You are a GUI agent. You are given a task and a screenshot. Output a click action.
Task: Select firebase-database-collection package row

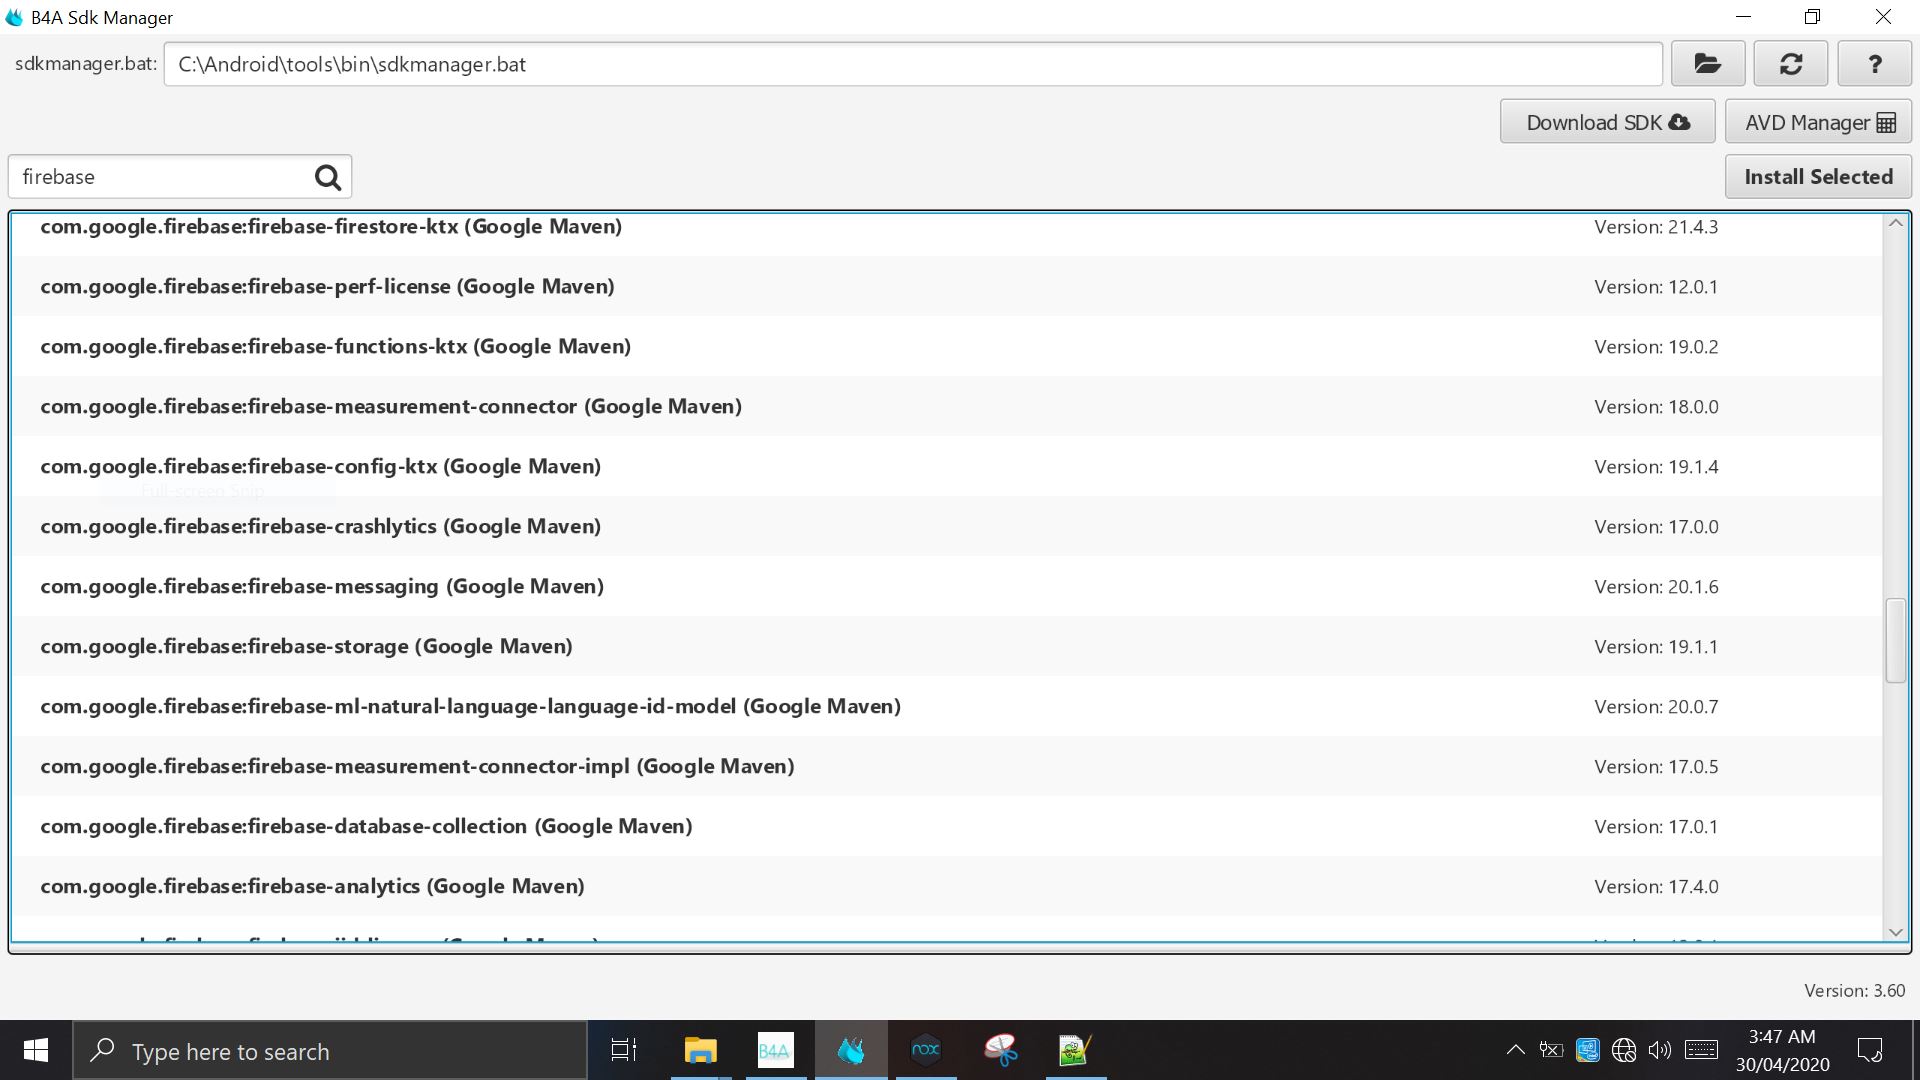point(946,826)
